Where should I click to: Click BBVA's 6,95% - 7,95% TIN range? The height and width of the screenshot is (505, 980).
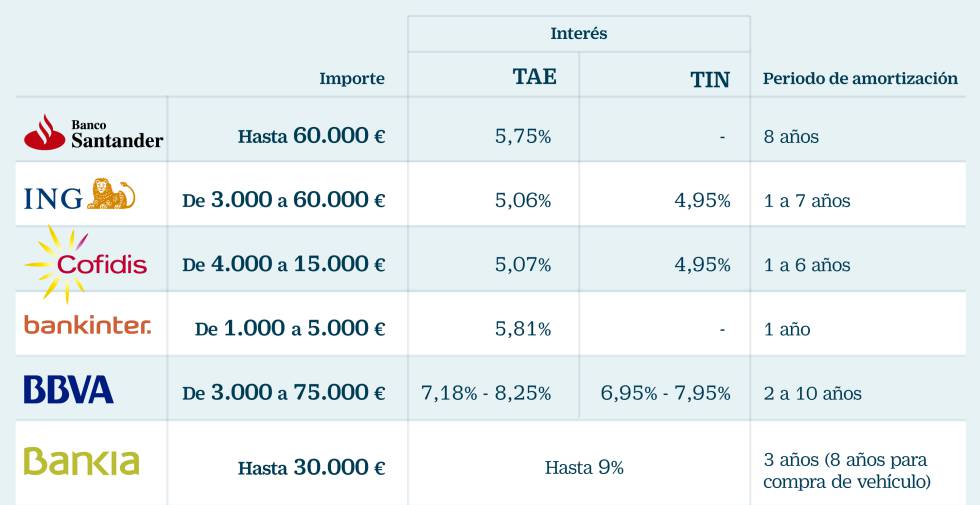pos(665,393)
